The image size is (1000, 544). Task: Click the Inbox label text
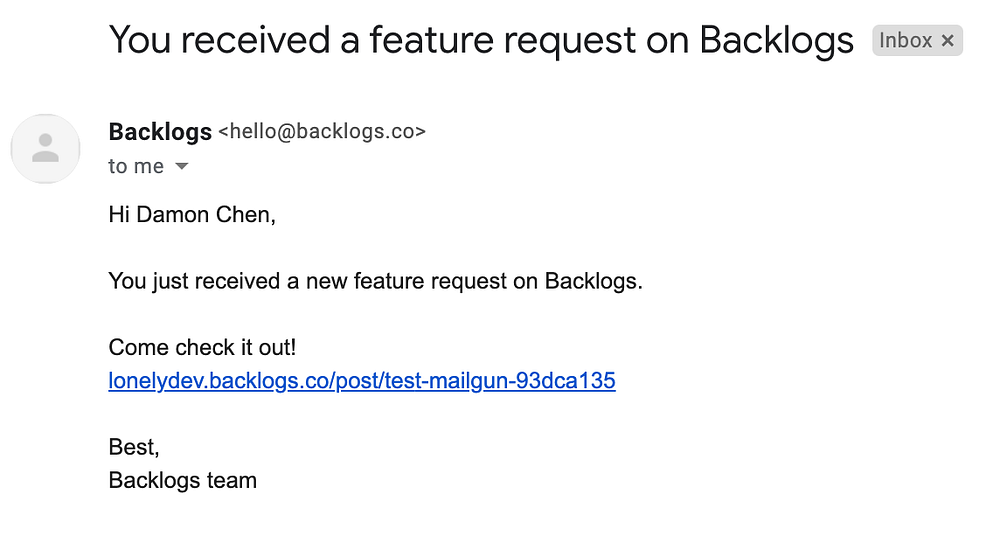coord(905,41)
